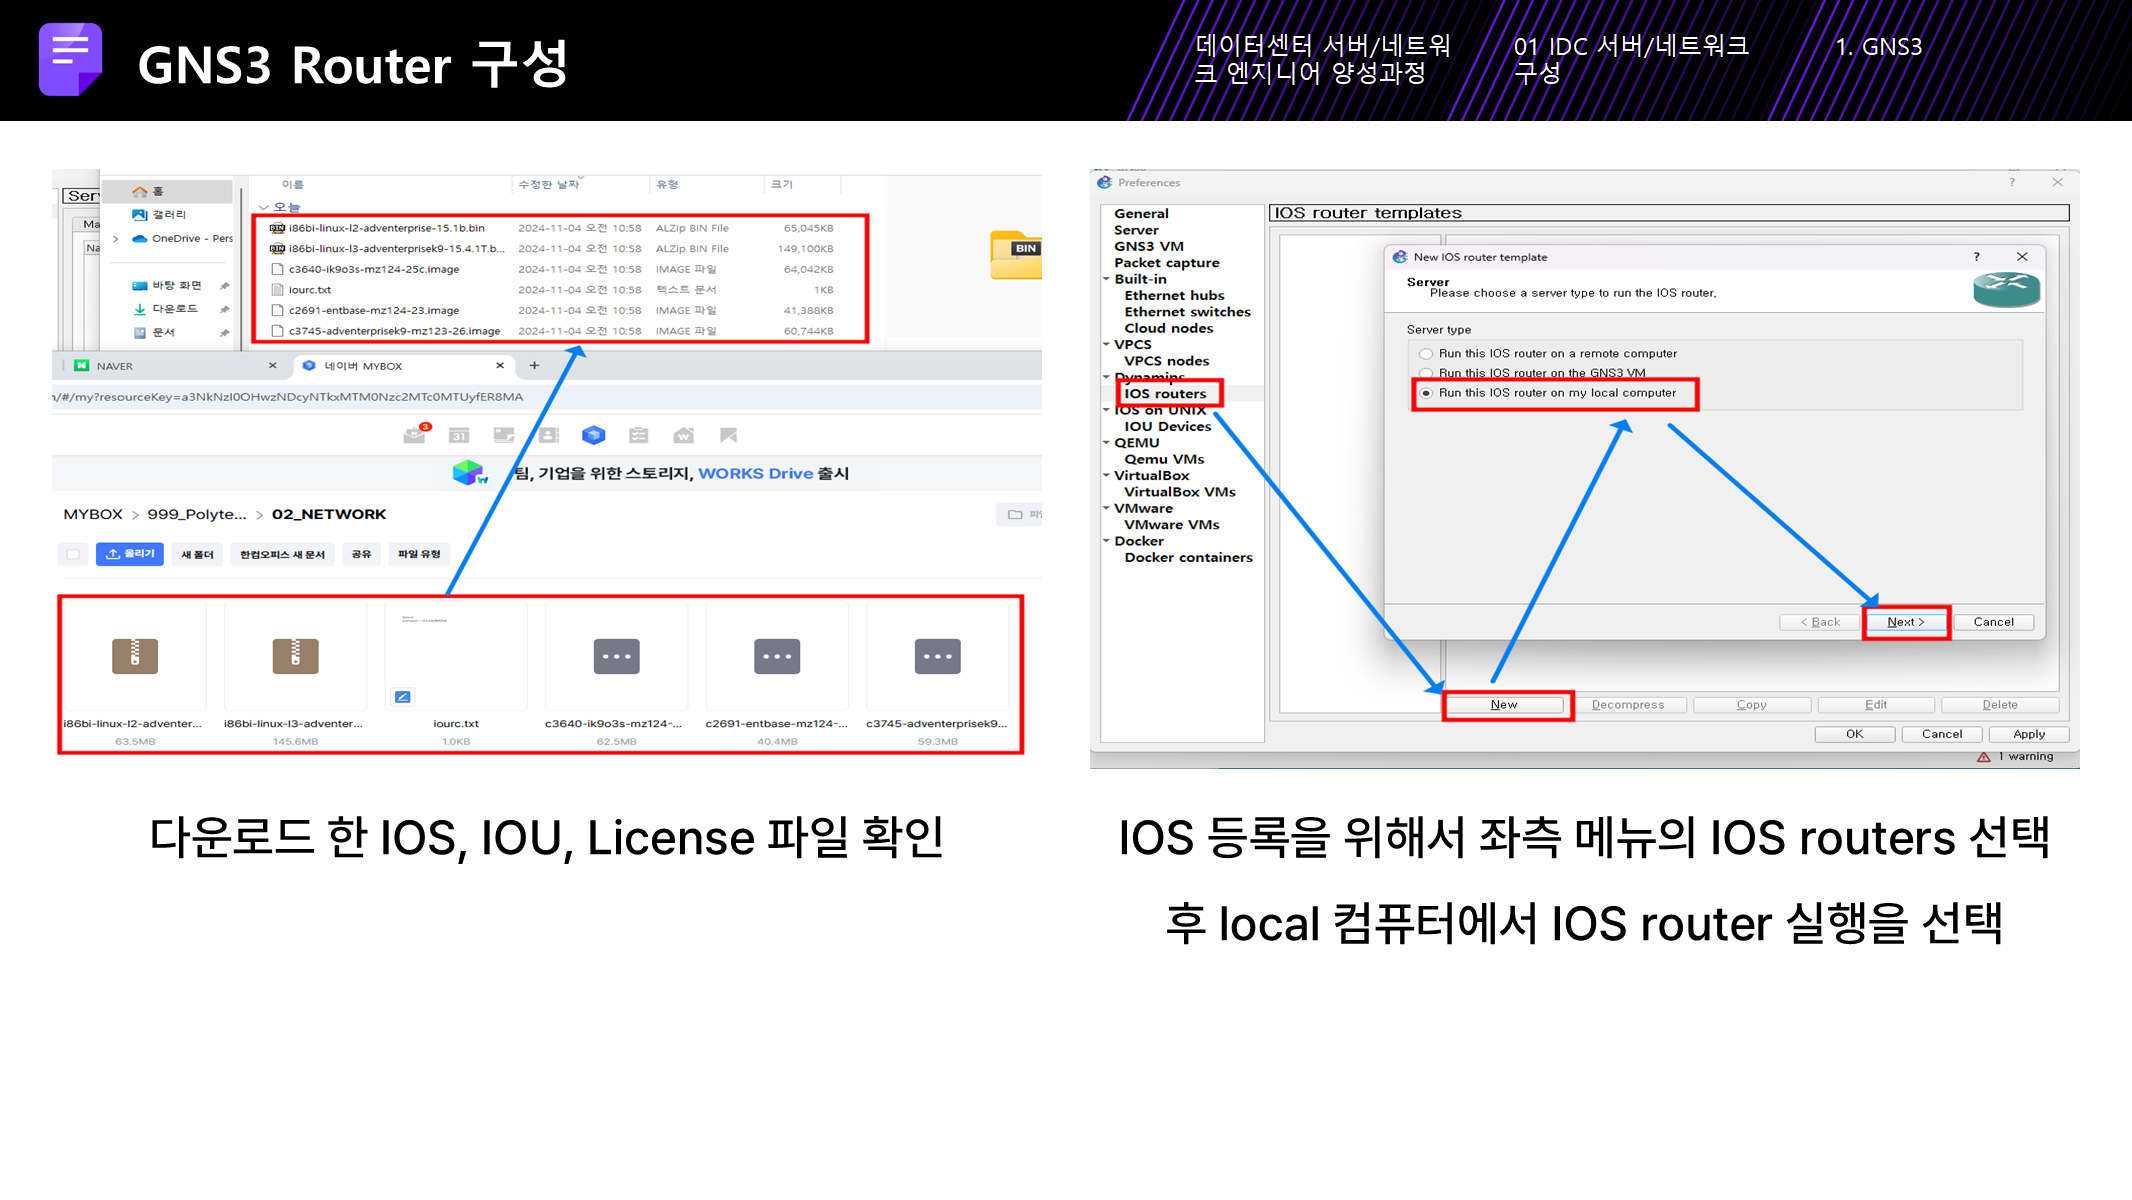The width and height of the screenshot is (2132, 1200).
Task: Click the preferences help question mark icon
Action: (x=2011, y=182)
